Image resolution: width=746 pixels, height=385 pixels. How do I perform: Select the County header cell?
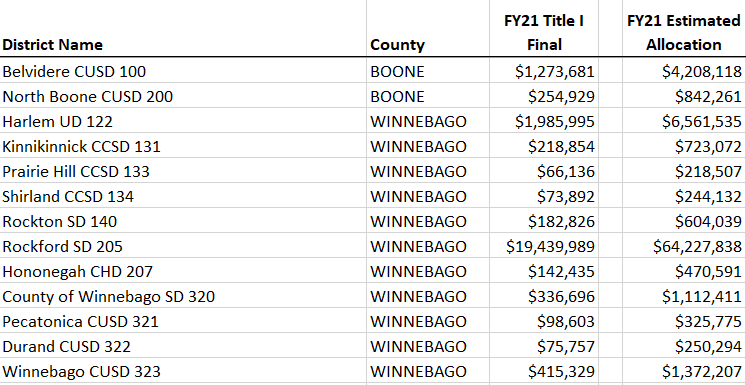(x=428, y=29)
